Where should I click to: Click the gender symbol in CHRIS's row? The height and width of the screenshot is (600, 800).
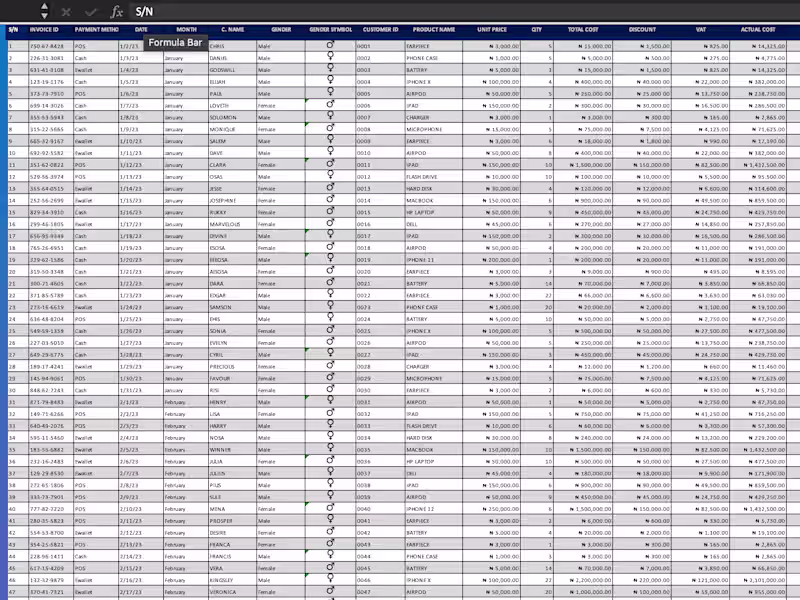331,45
